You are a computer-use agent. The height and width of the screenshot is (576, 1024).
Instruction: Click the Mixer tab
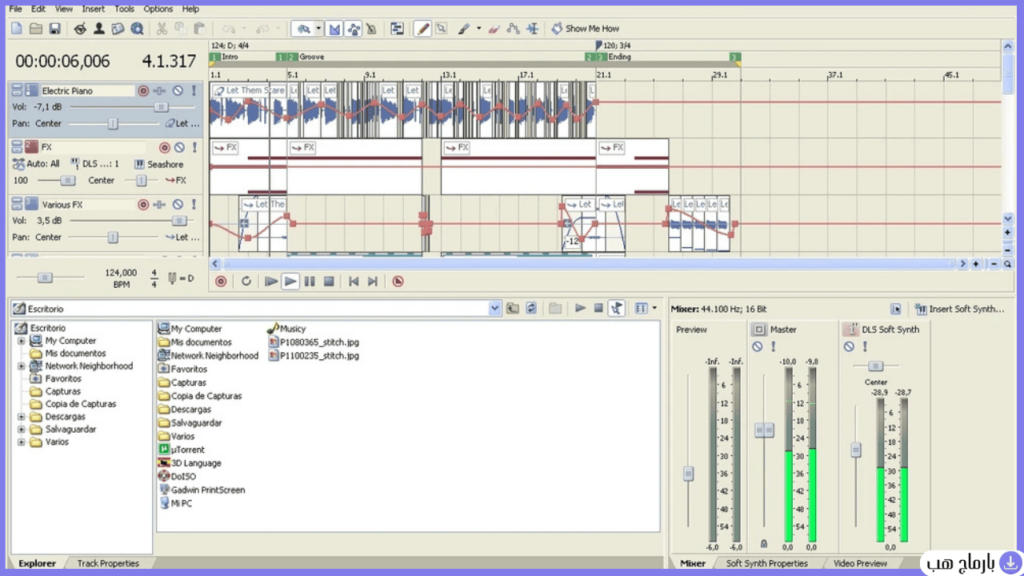tap(692, 564)
